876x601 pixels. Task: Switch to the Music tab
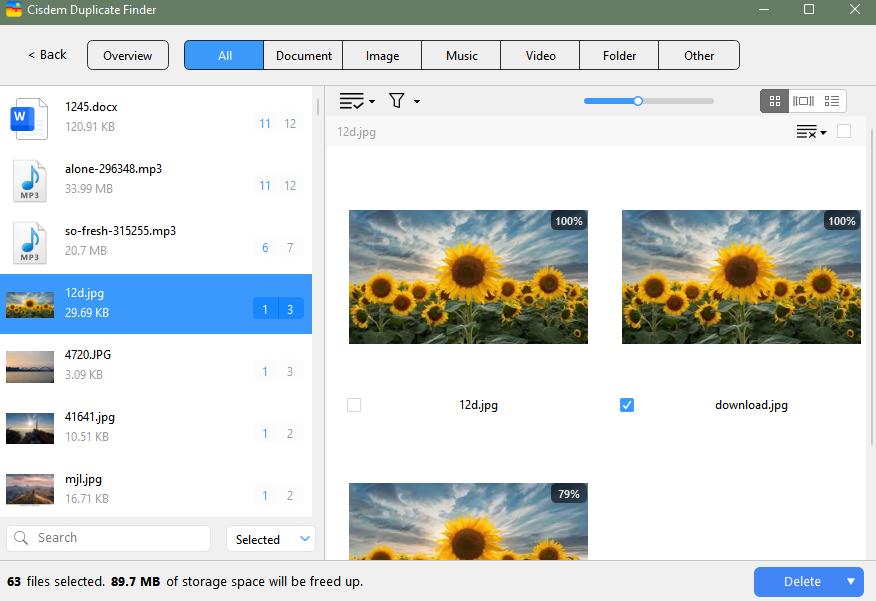coord(461,56)
